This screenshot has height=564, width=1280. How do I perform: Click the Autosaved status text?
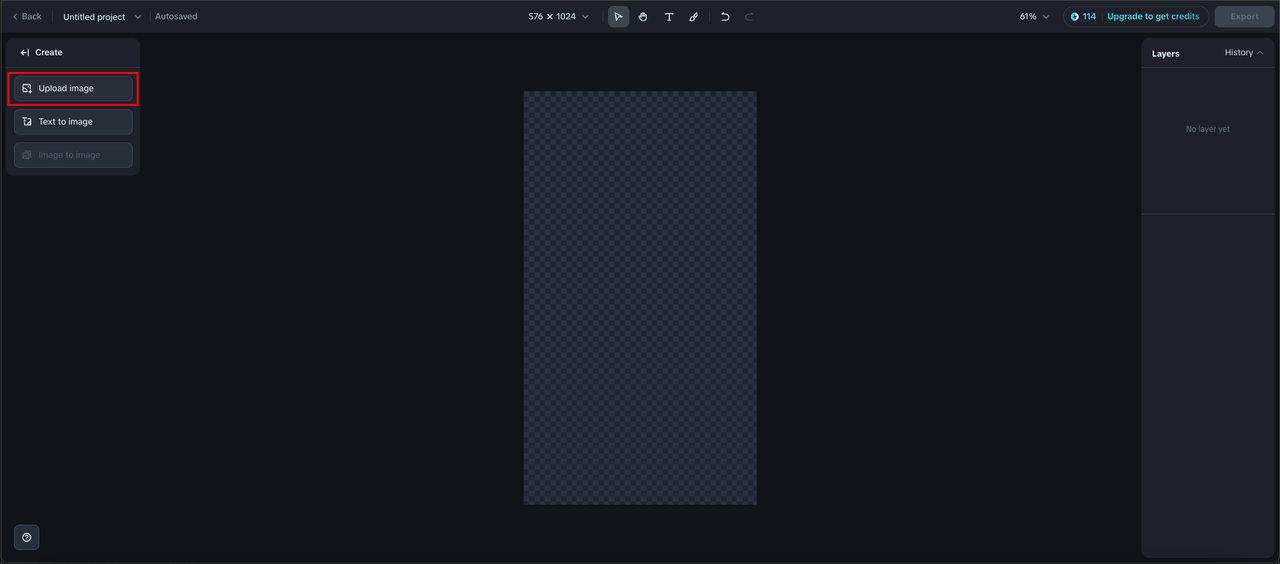tap(176, 17)
